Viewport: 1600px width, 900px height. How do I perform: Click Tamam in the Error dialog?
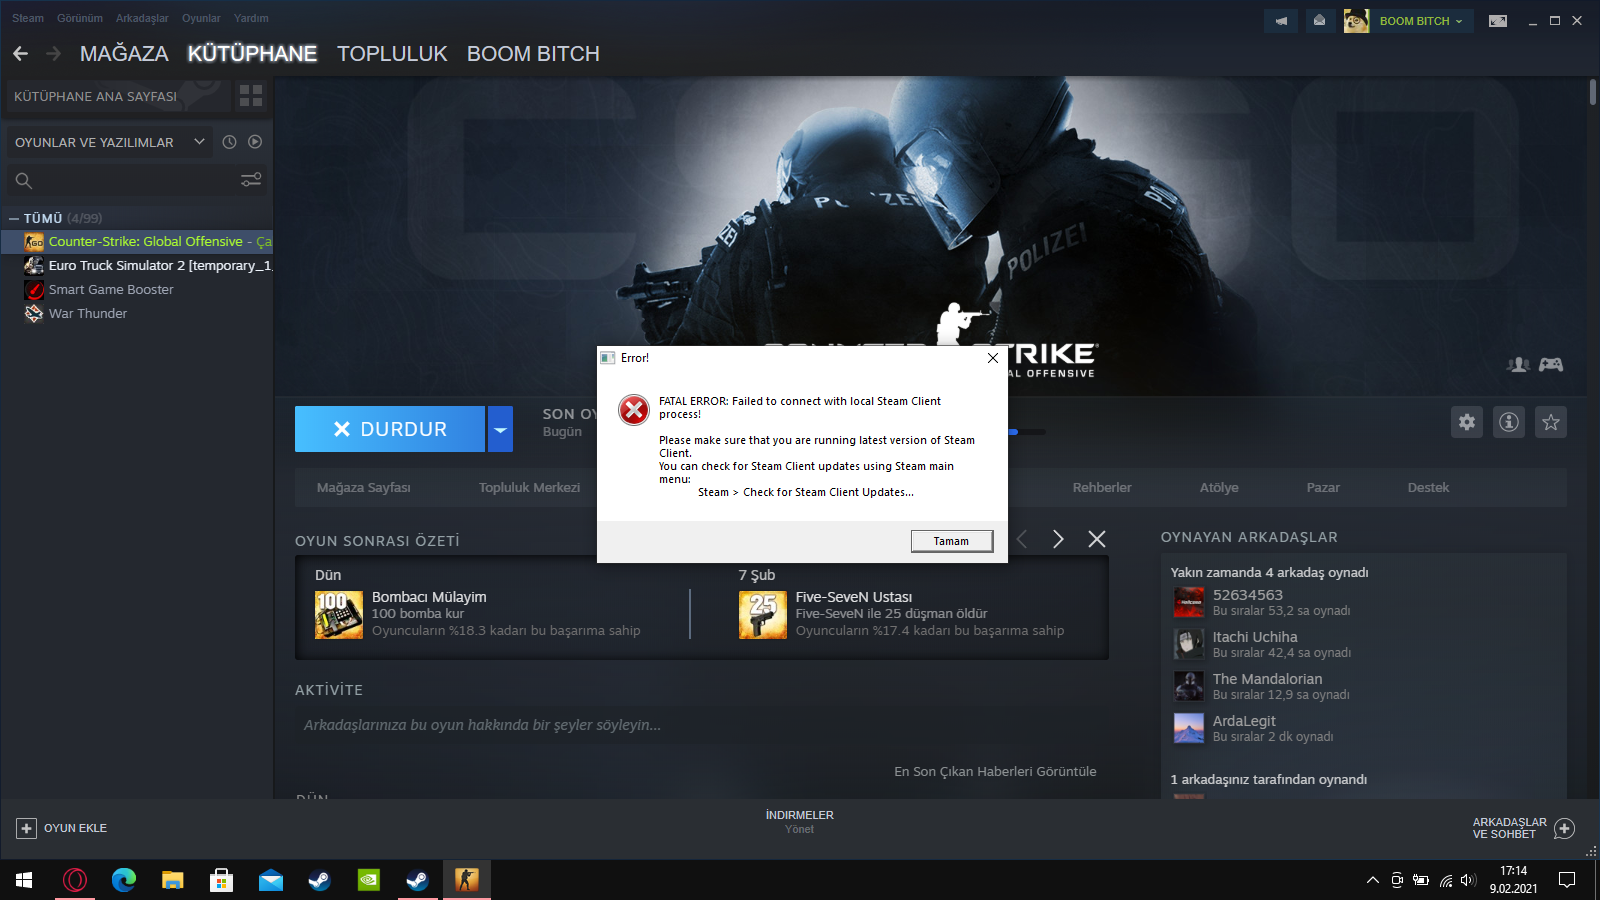coord(952,541)
